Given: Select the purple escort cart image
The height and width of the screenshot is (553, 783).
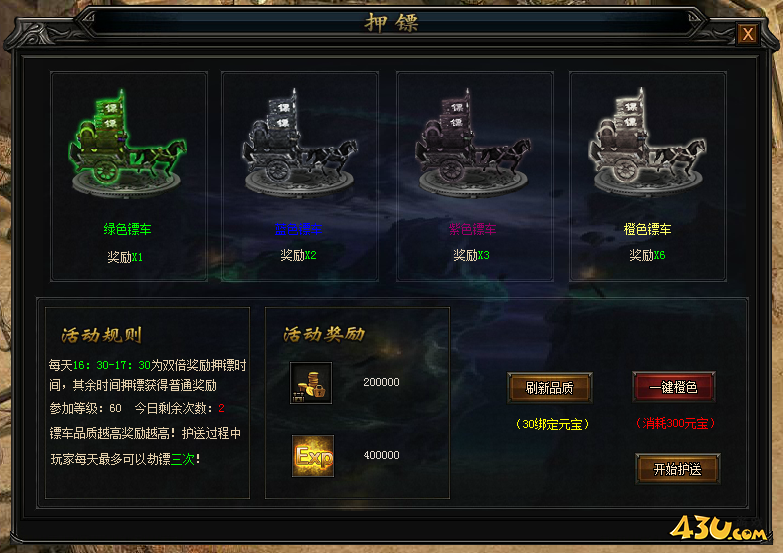Looking at the screenshot, I should tap(473, 143).
